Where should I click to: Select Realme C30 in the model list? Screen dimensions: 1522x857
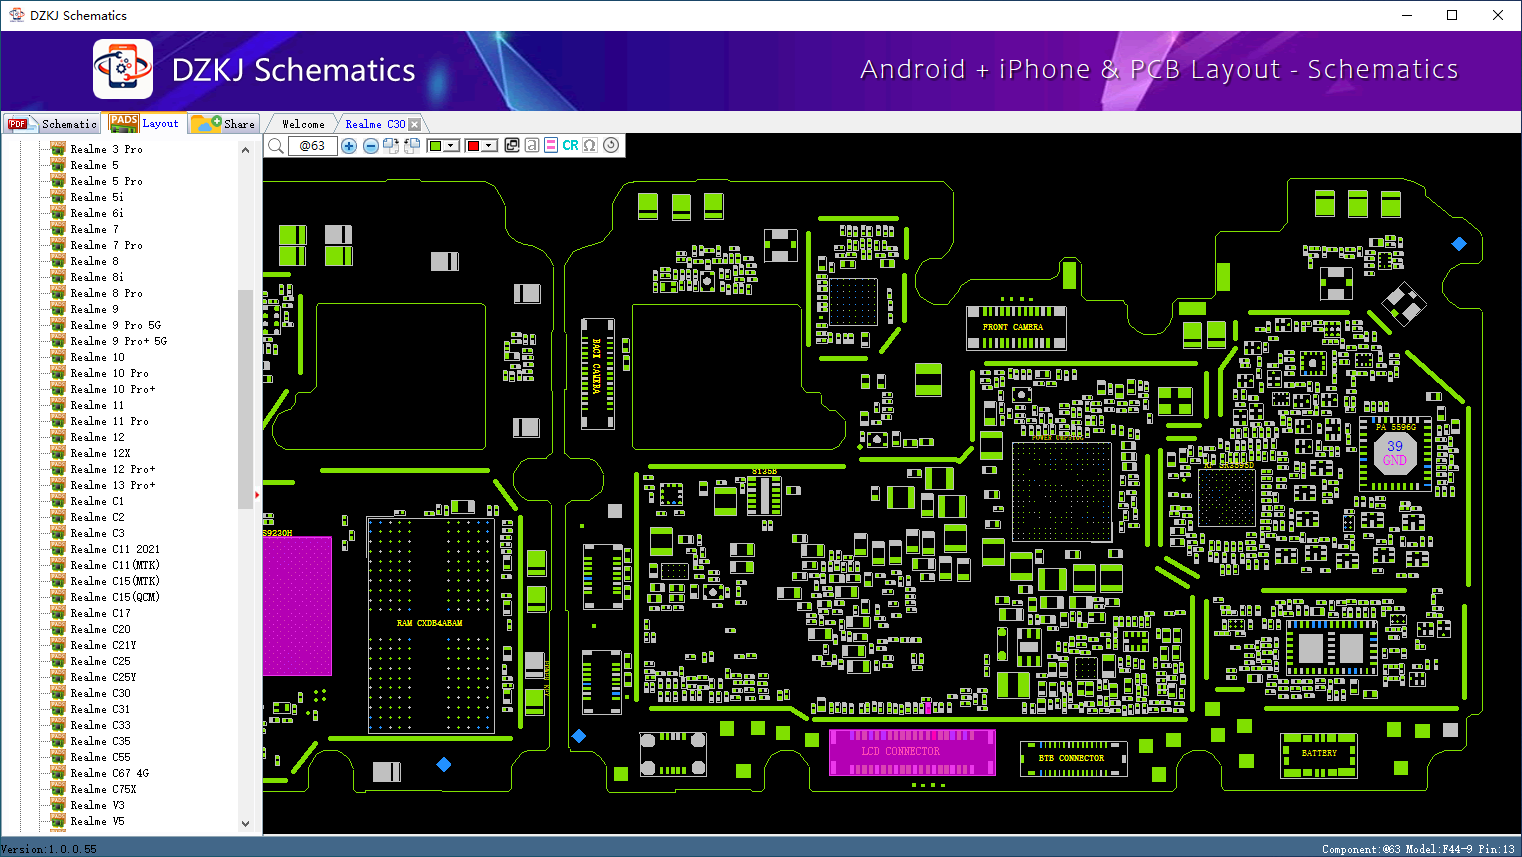click(100, 693)
